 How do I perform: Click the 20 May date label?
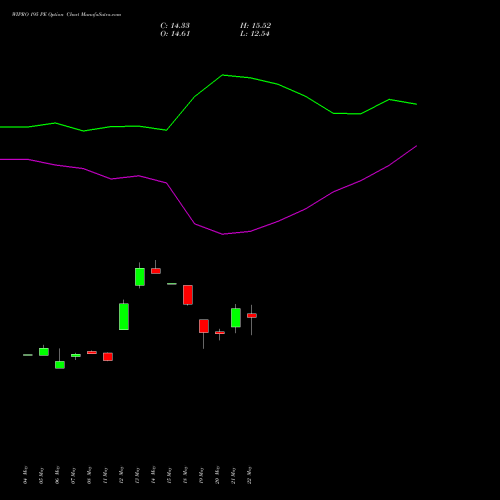tap(218, 475)
